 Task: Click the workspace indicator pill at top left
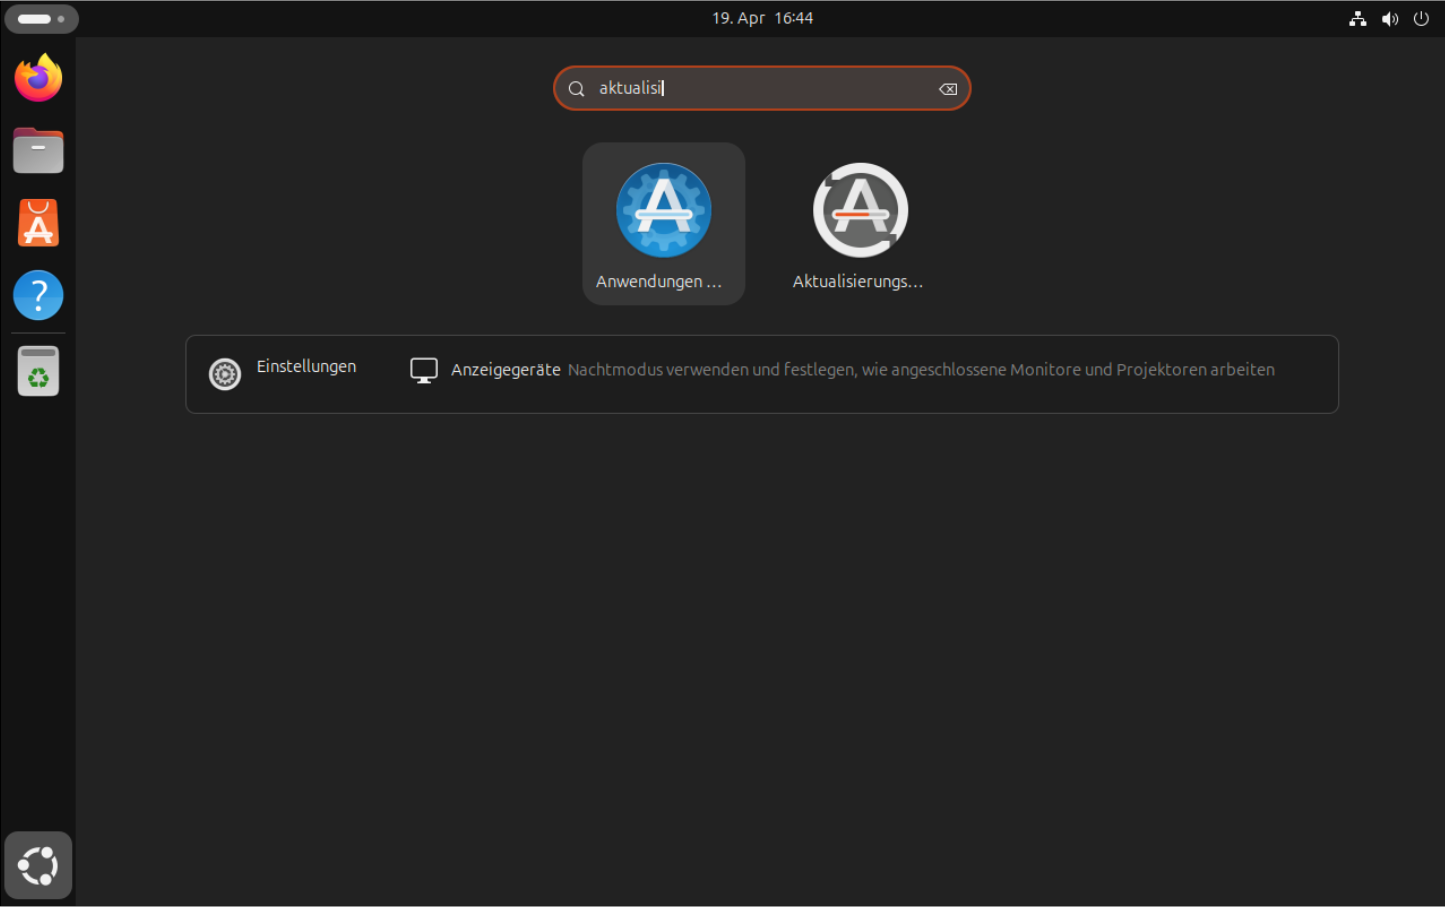click(41, 19)
